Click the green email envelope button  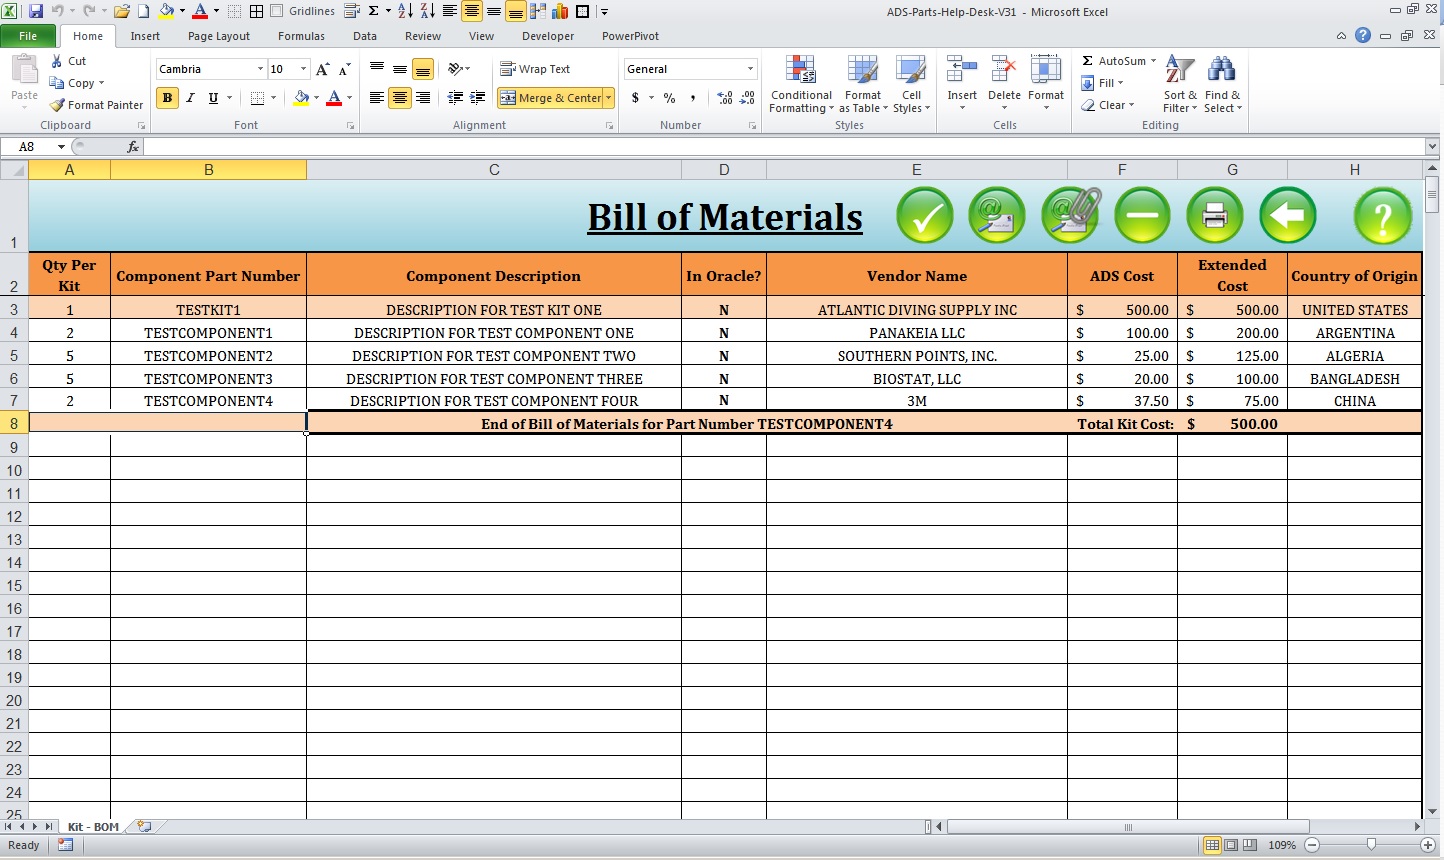(x=997, y=215)
